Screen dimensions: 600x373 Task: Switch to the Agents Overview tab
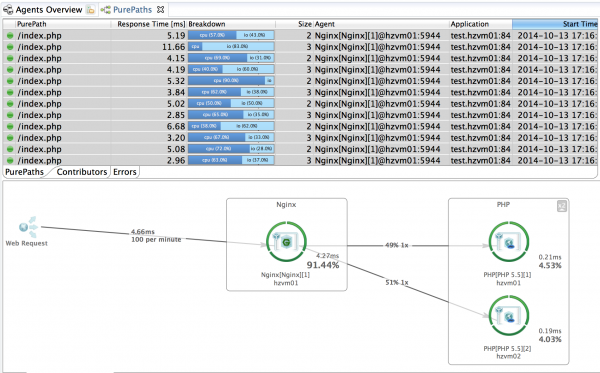point(49,10)
